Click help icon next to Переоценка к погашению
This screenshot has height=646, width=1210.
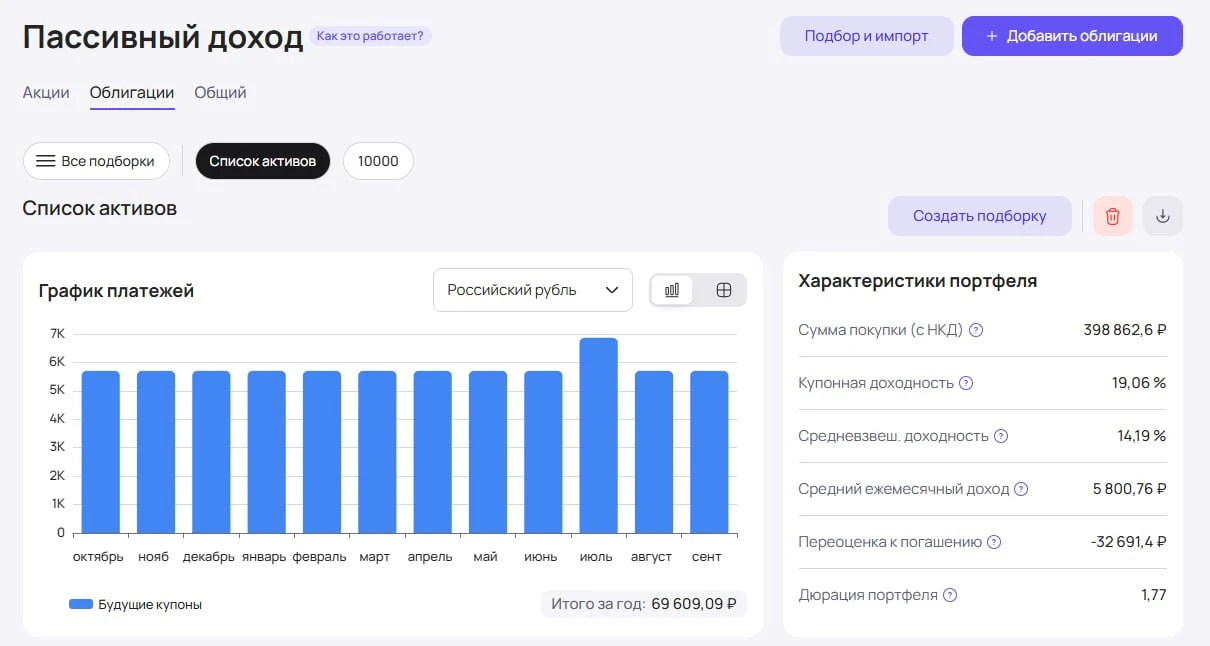click(995, 542)
